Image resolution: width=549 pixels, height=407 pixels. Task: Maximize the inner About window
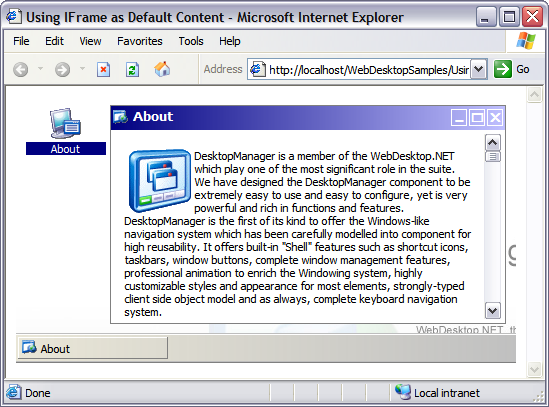[x=477, y=117]
